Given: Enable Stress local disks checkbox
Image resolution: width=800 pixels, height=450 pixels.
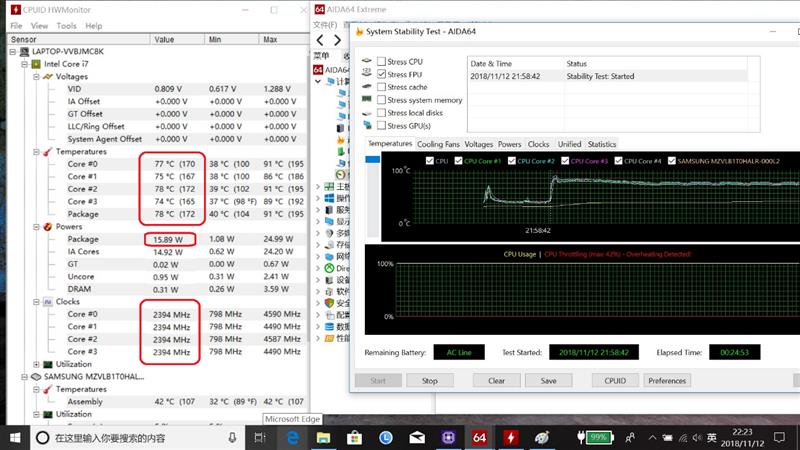Looking at the screenshot, I should [381, 113].
